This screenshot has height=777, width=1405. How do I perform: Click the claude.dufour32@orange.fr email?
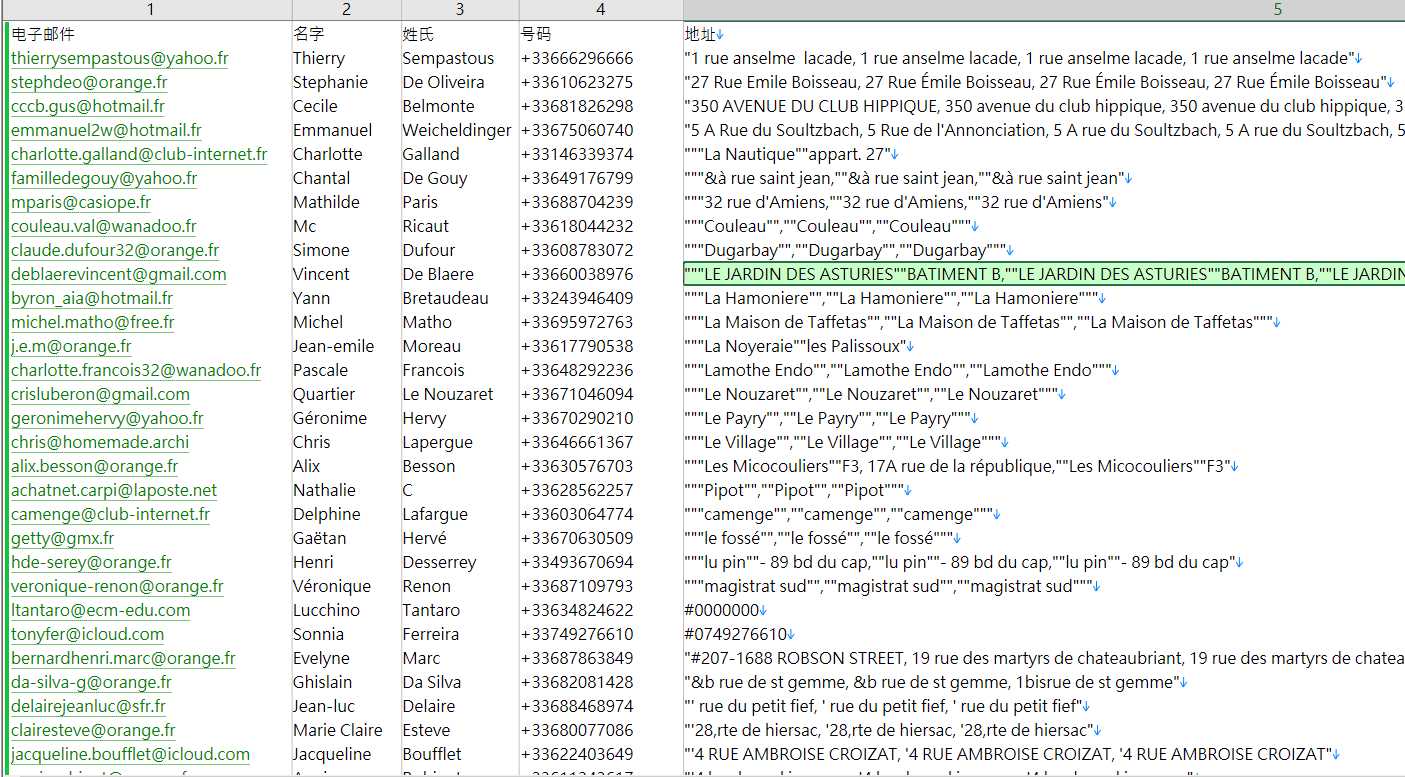[115, 250]
